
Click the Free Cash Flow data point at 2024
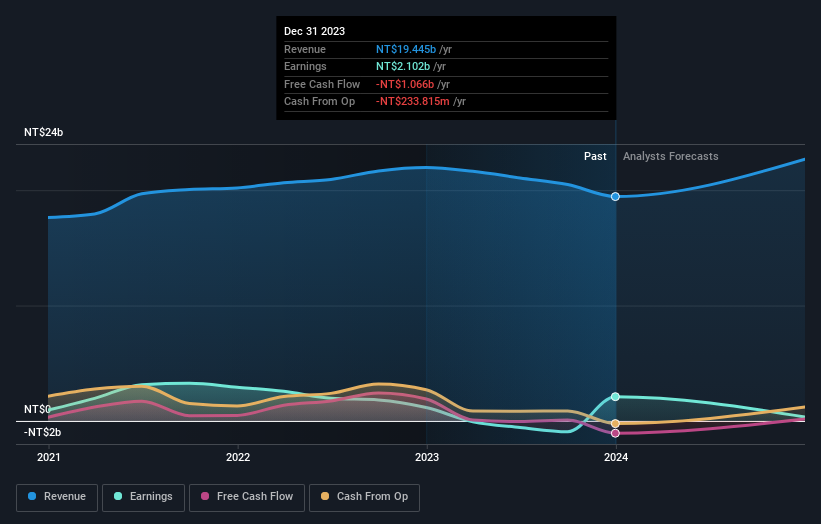click(615, 433)
